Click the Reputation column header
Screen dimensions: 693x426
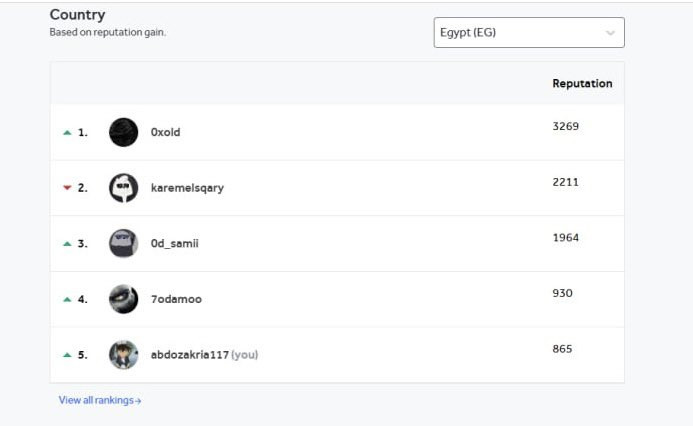[582, 84]
